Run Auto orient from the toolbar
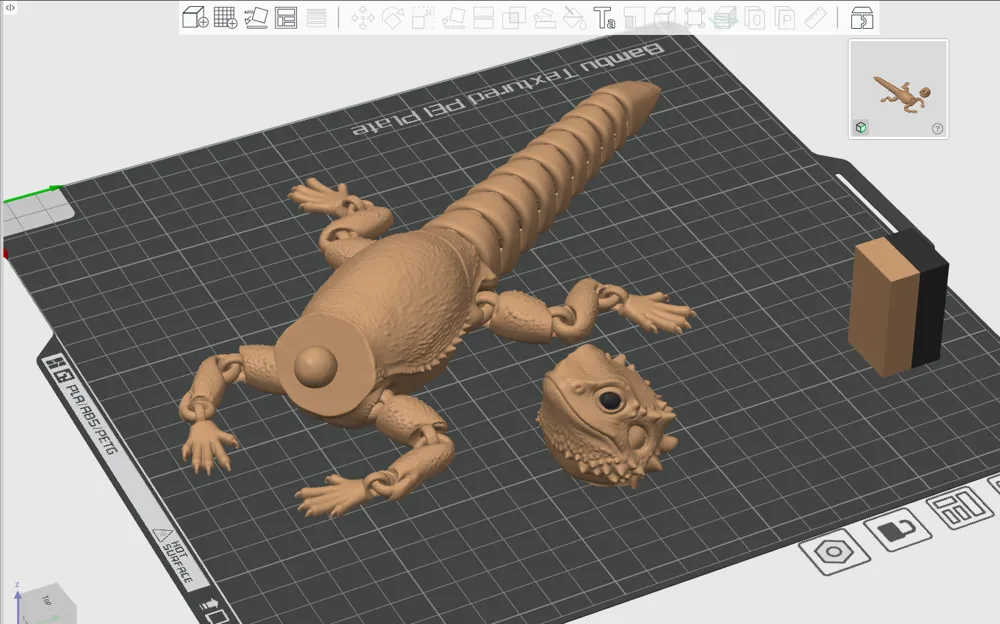The height and width of the screenshot is (624, 1000). [256, 17]
